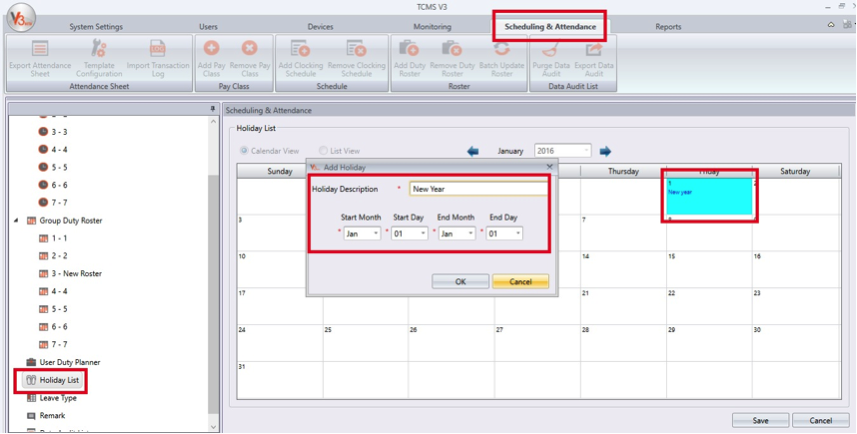Viewport: 857px width, 434px height.
Task: Click the V3 application logo button
Action: [21, 17]
